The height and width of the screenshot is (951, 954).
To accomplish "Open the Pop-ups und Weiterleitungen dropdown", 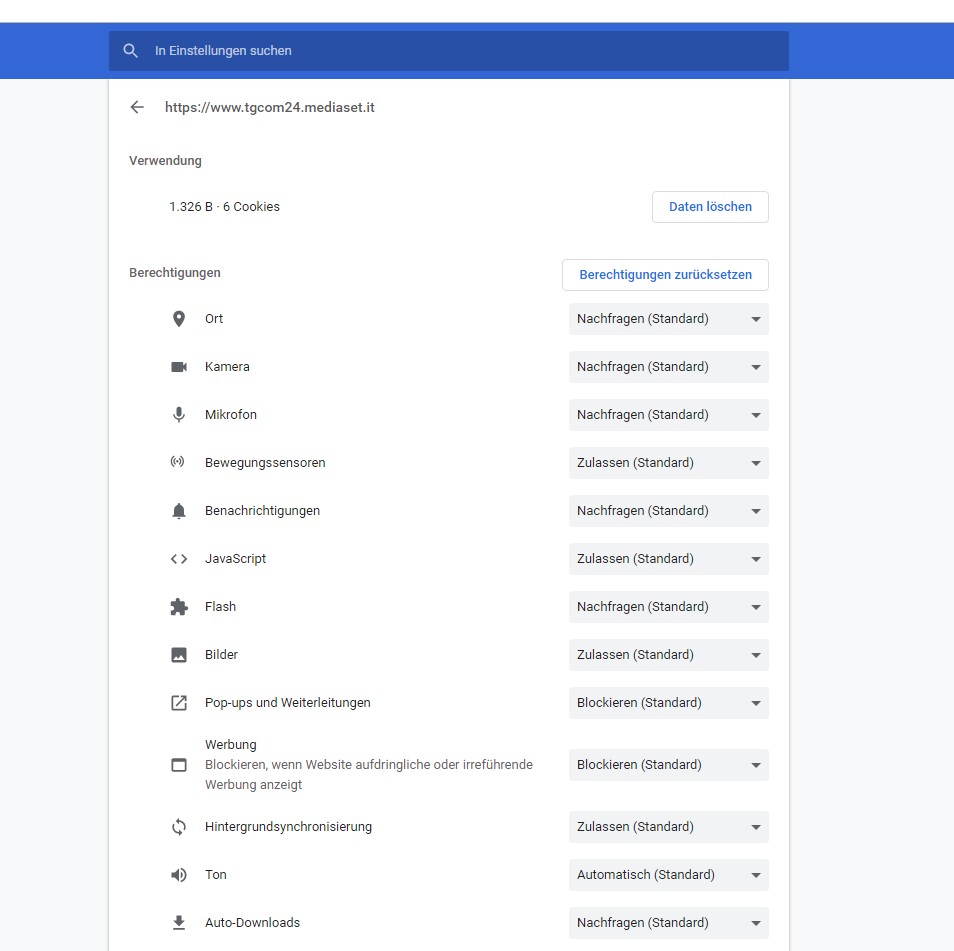I will pyautogui.click(x=668, y=703).
